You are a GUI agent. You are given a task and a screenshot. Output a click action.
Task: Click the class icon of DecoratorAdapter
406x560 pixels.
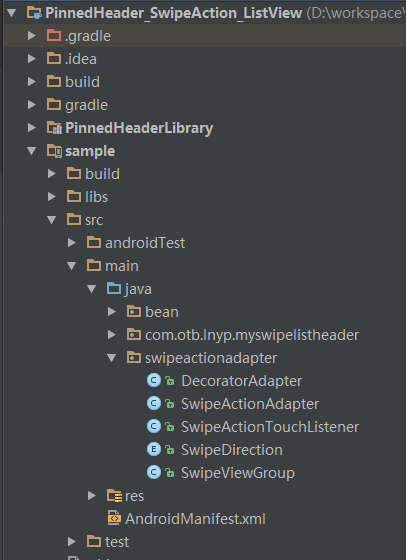(x=154, y=381)
